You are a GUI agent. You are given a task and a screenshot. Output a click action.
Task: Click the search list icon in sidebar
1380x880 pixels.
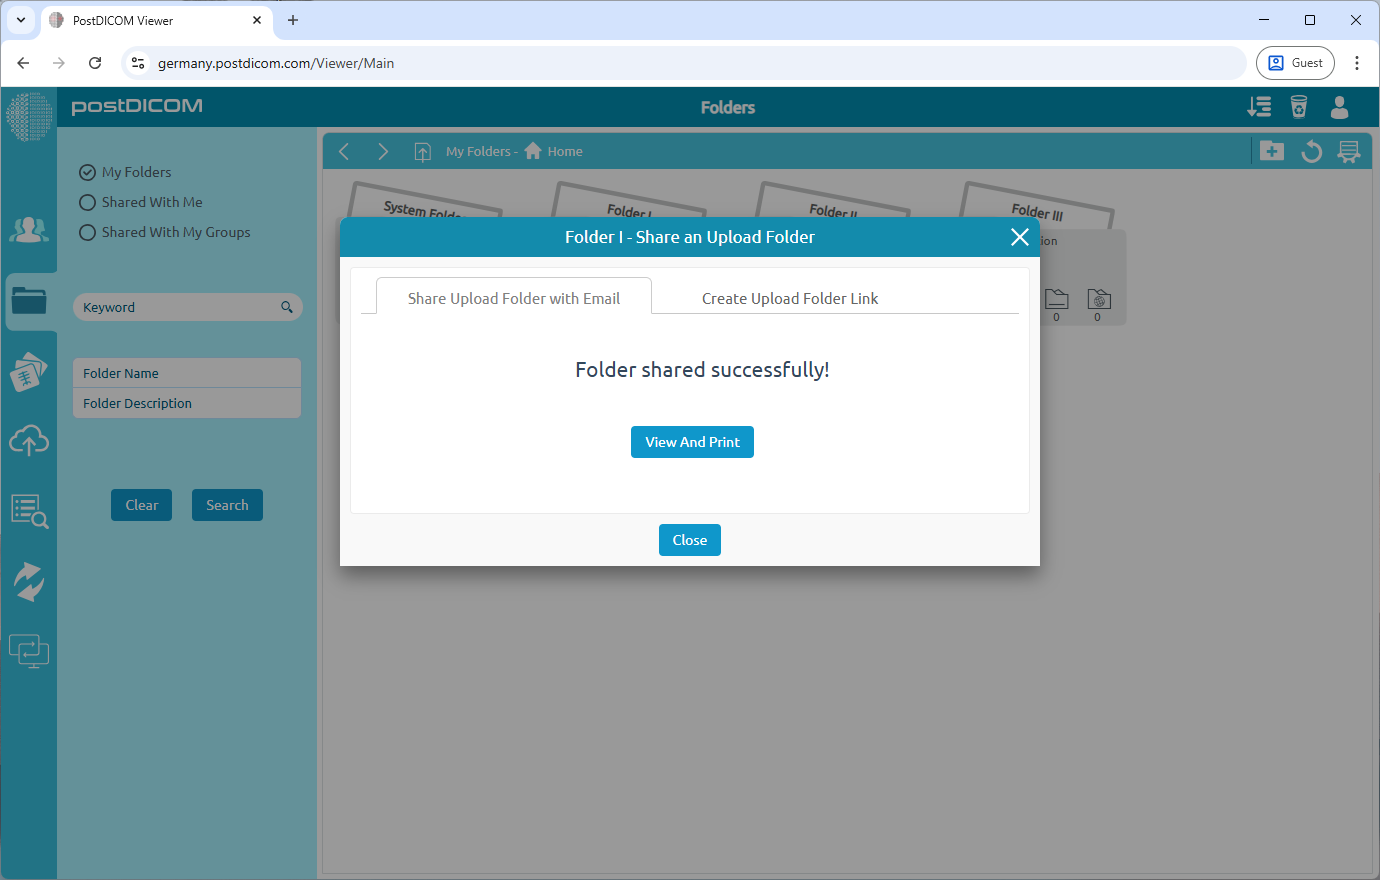(x=29, y=510)
